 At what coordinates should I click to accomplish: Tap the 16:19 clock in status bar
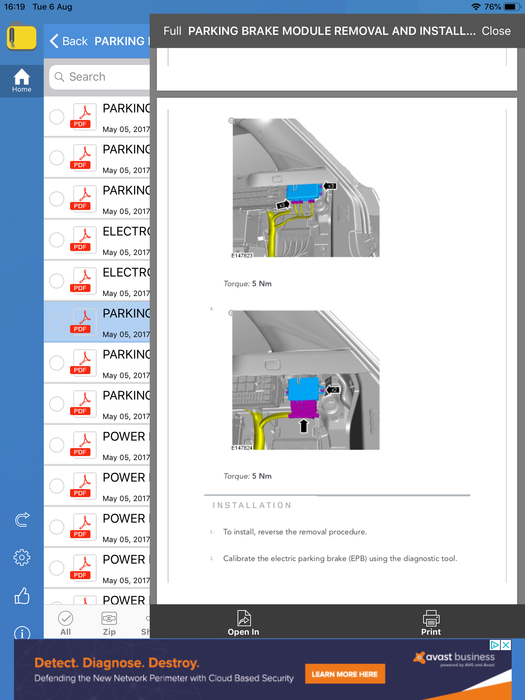coord(14,7)
